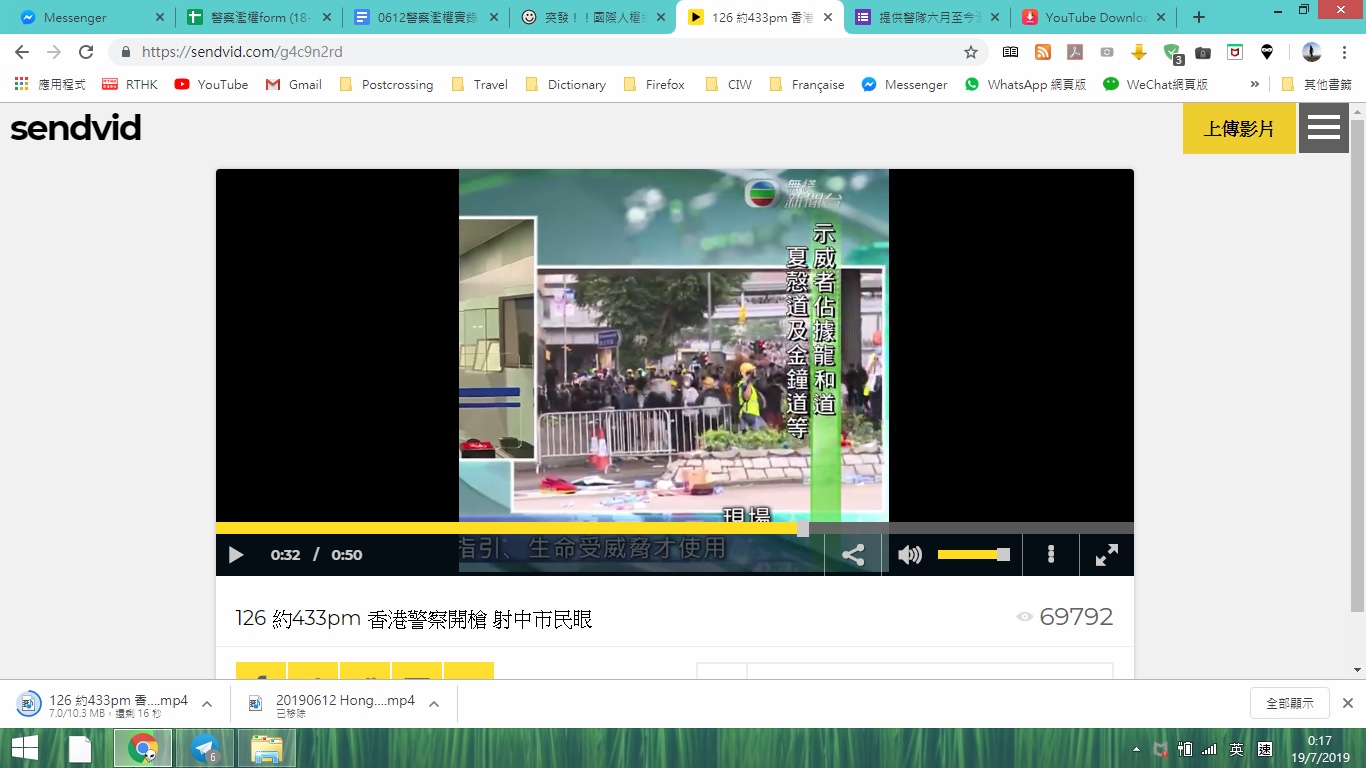Viewport: 1366px width, 768px height.
Task: Open the video share icon
Action: pos(853,555)
